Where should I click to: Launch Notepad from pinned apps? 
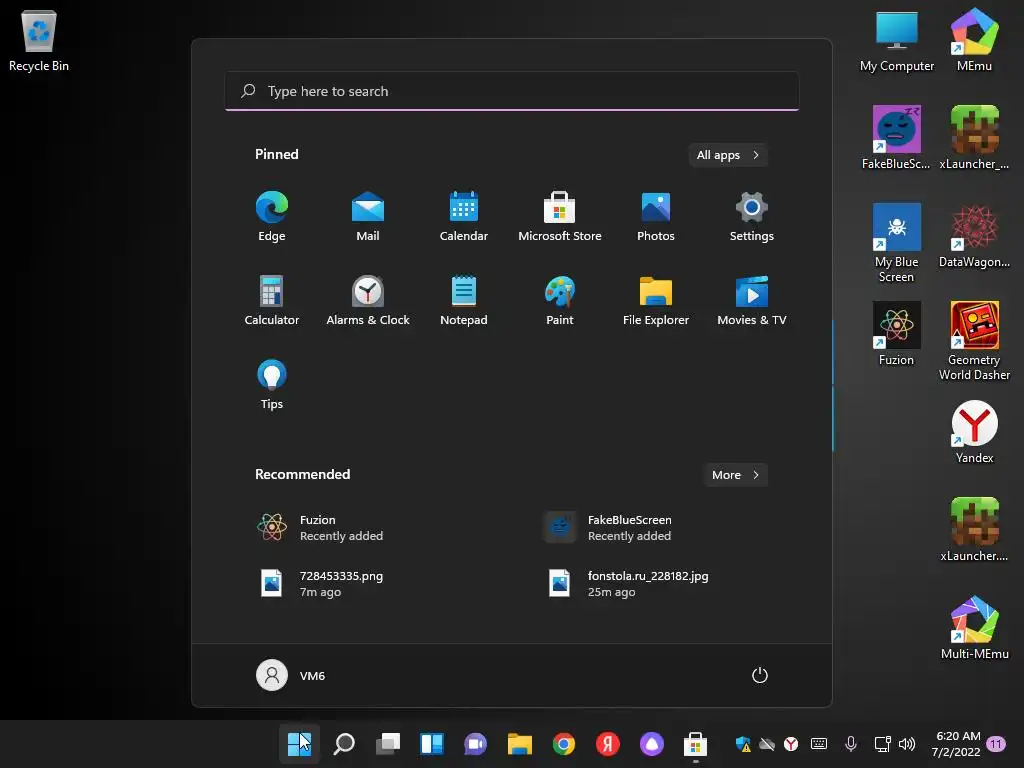464,300
